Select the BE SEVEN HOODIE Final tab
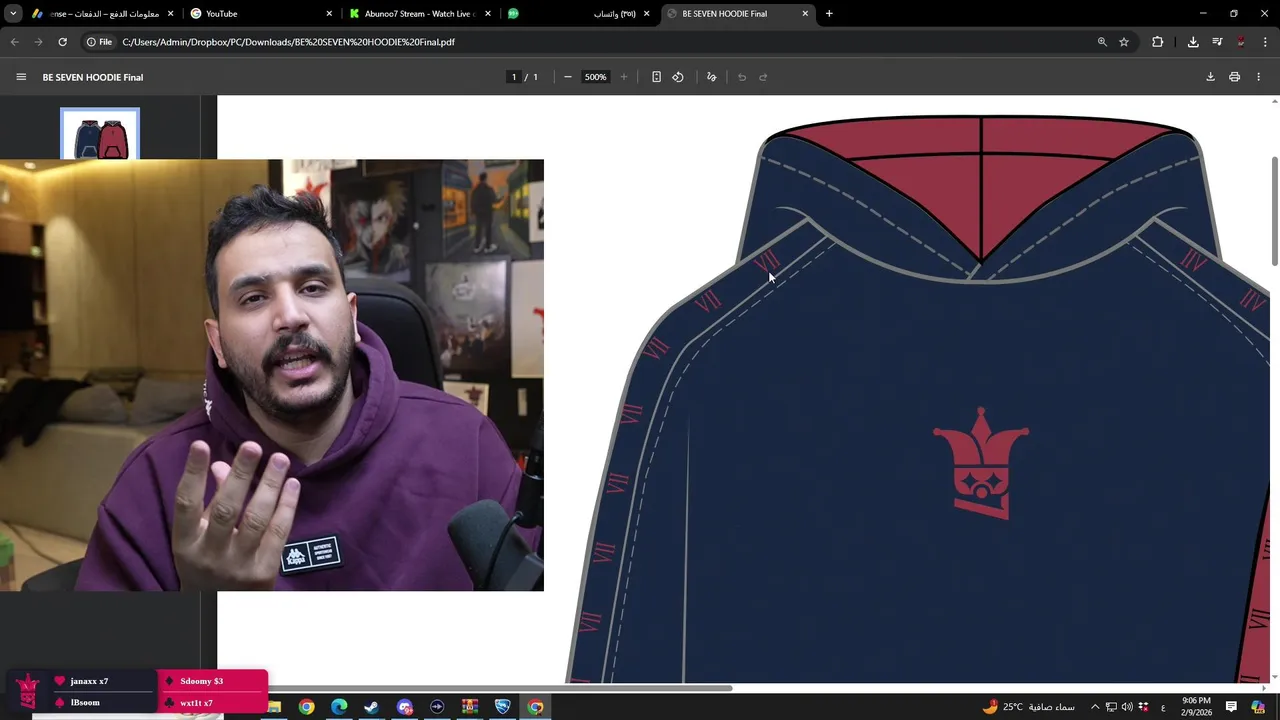The image size is (1280, 720). tap(738, 14)
